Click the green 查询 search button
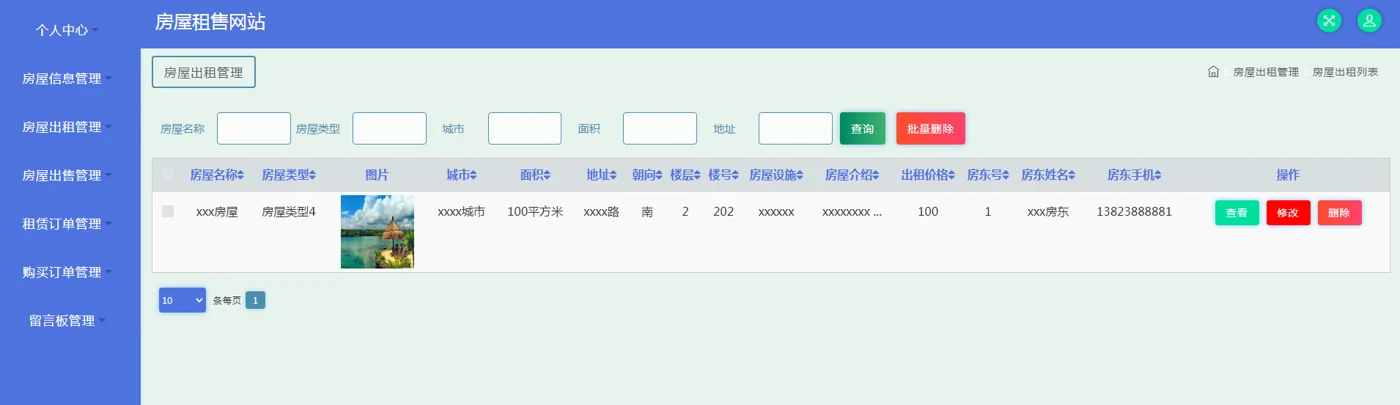The height and width of the screenshot is (405, 1400). tap(862, 128)
